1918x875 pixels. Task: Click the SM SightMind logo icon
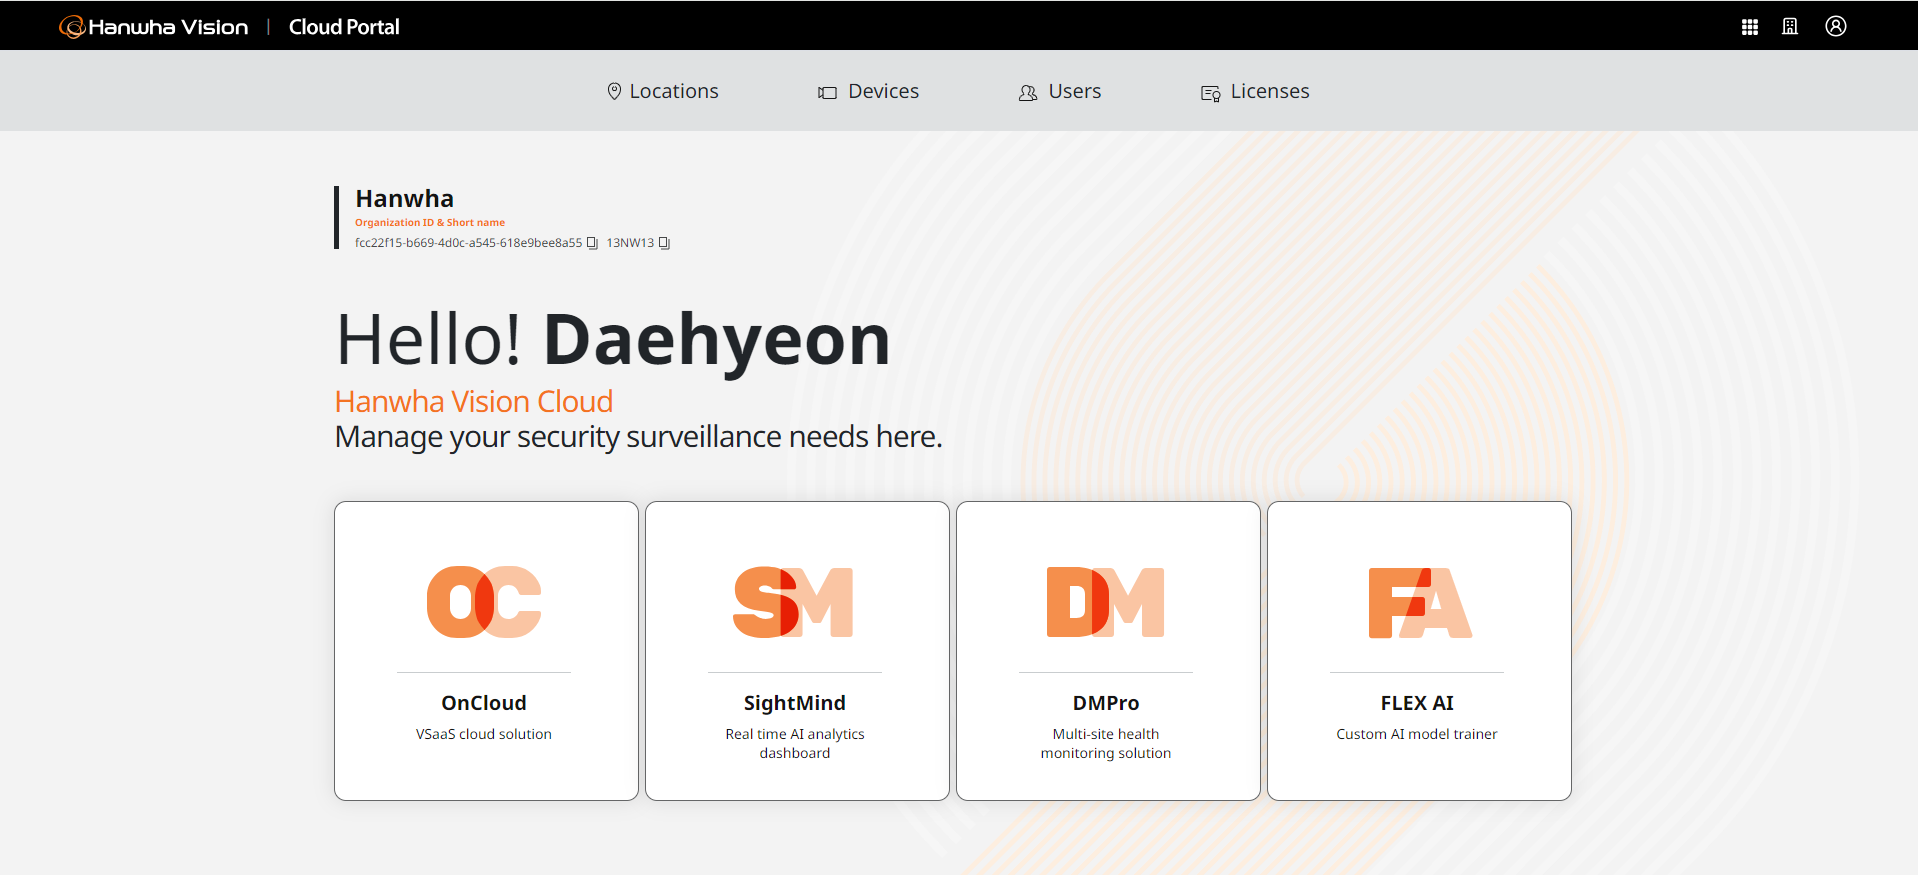794,602
